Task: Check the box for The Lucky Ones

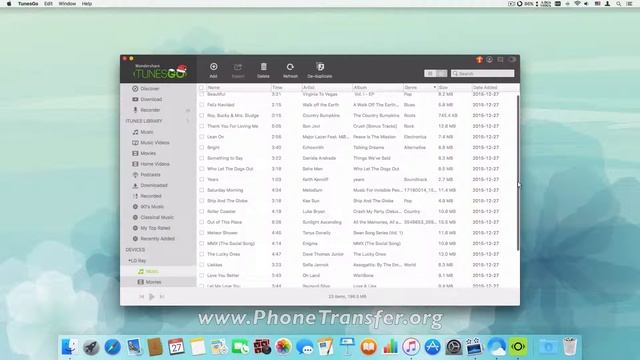Action: tap(201, 254)
